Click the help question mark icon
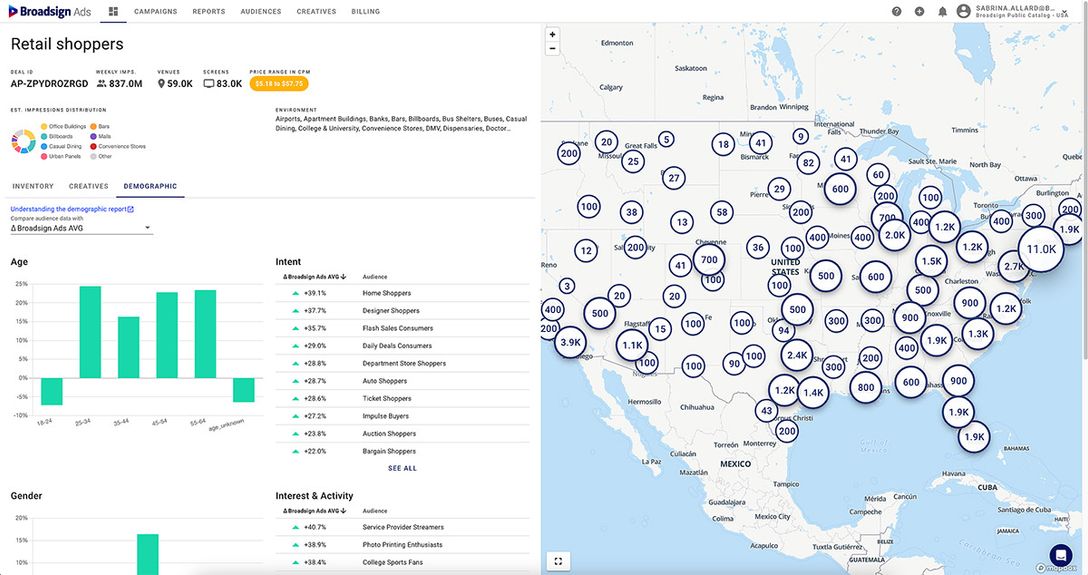Screen dimensions: 1088x575 pos(896,11)
